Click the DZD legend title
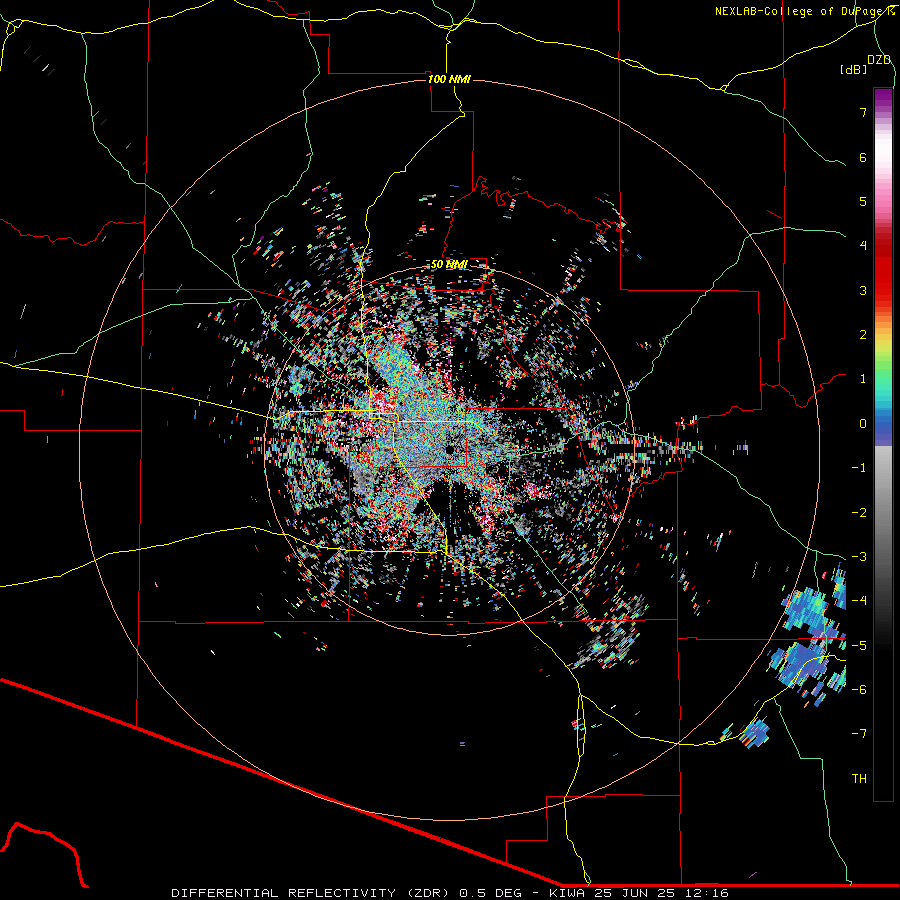 (879, 60)
